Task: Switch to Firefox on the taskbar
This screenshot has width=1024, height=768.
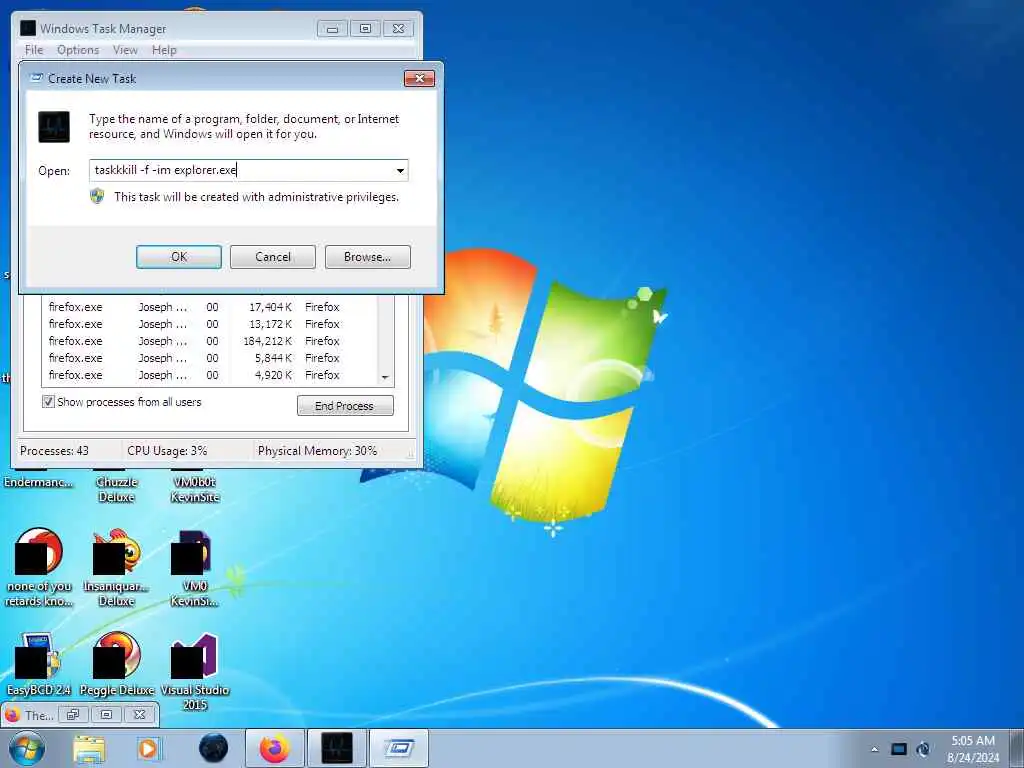Action: [x=274, y=748]
